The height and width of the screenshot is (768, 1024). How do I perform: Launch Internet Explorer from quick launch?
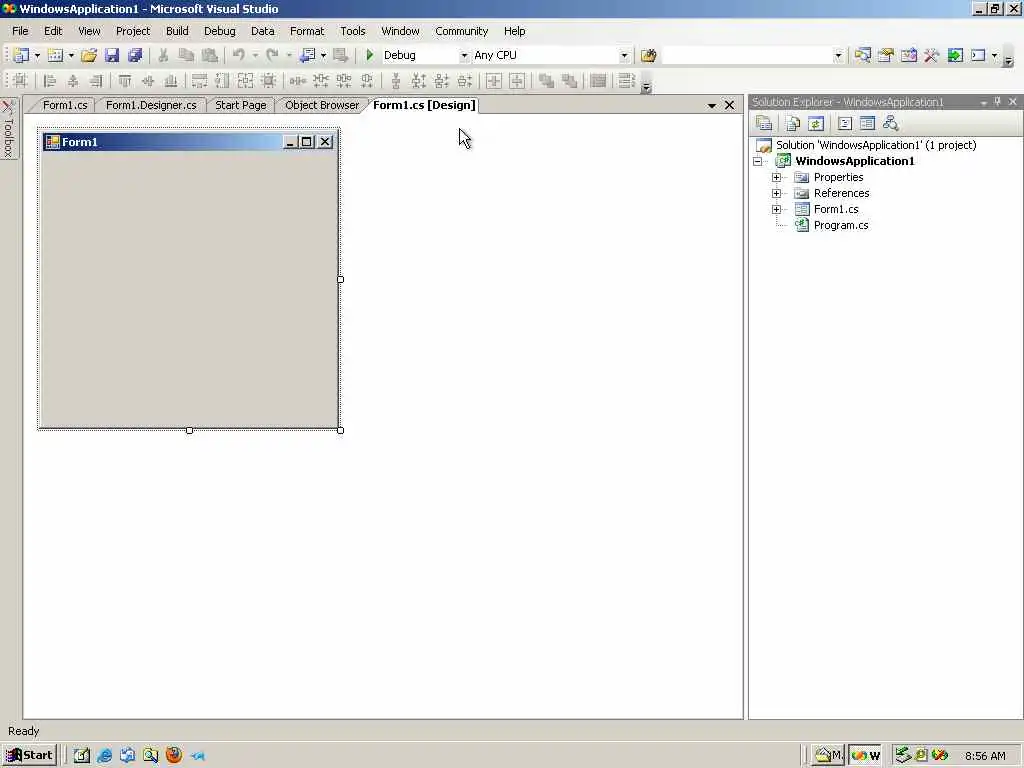pos(104,756)
